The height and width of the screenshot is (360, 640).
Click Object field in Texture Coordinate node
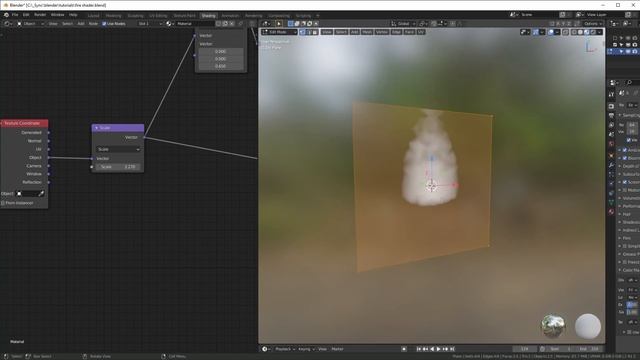29,193
